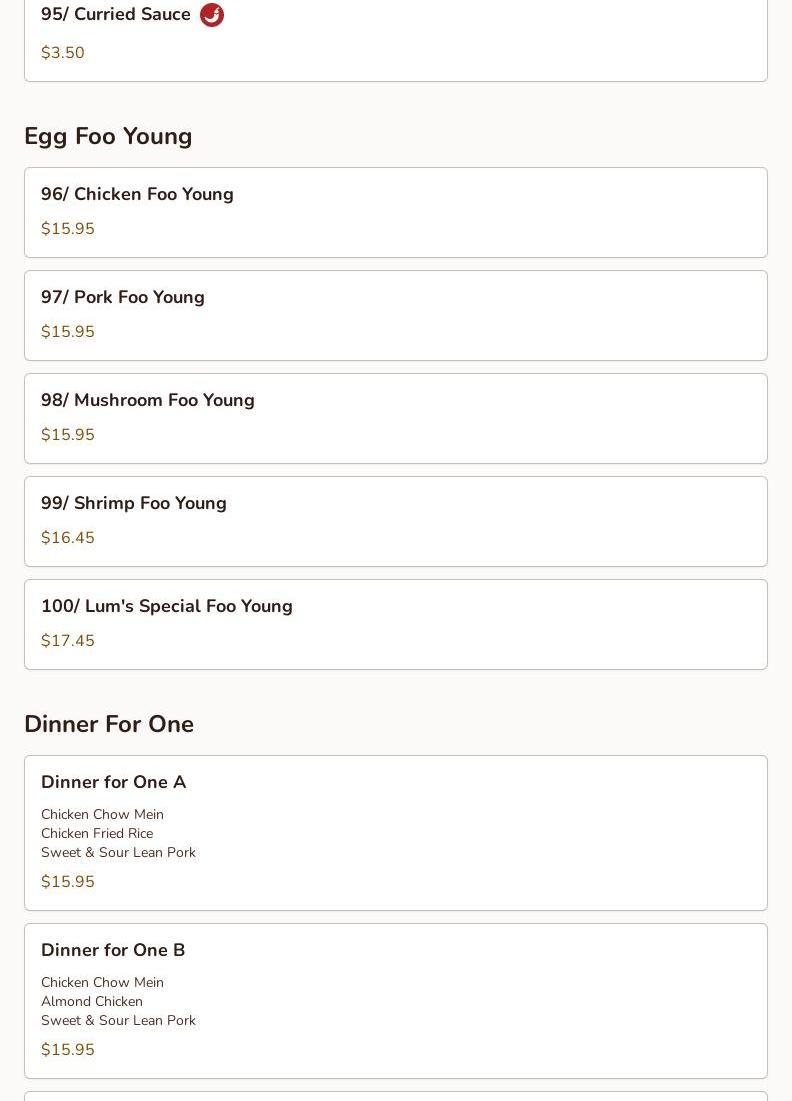
Task: Click Chicken Fried Rice in Dinner A description
Action: click(x=97, y=834)
